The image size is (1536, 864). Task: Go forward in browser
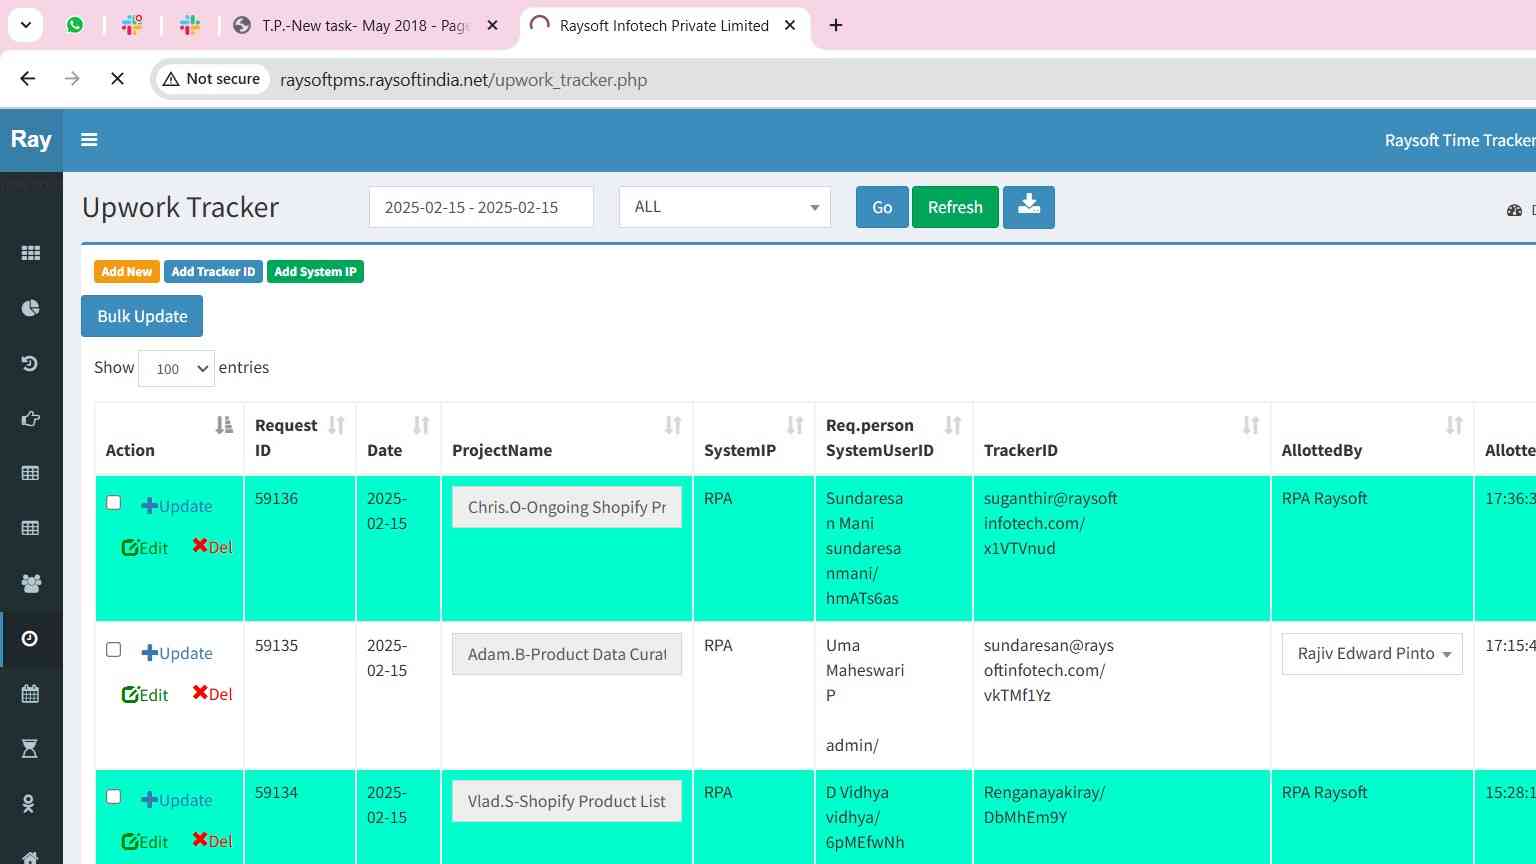72,79
